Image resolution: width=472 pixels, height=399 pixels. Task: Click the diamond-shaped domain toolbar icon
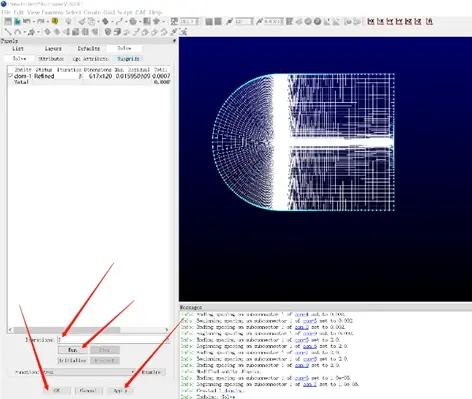click(105, 22)
